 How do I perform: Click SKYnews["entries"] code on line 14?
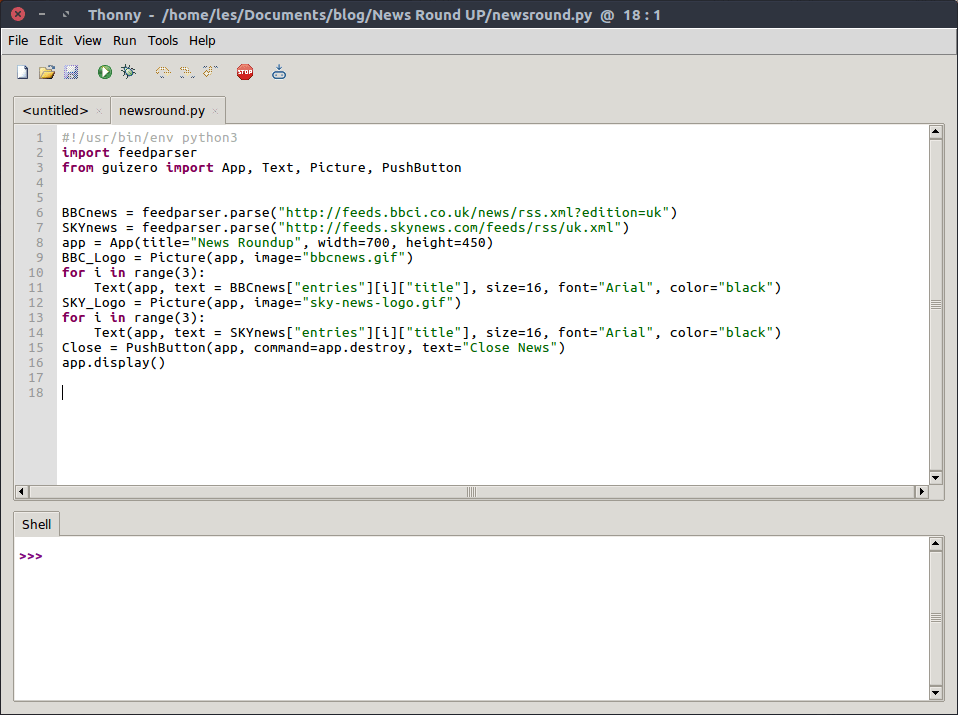[298, 332]
